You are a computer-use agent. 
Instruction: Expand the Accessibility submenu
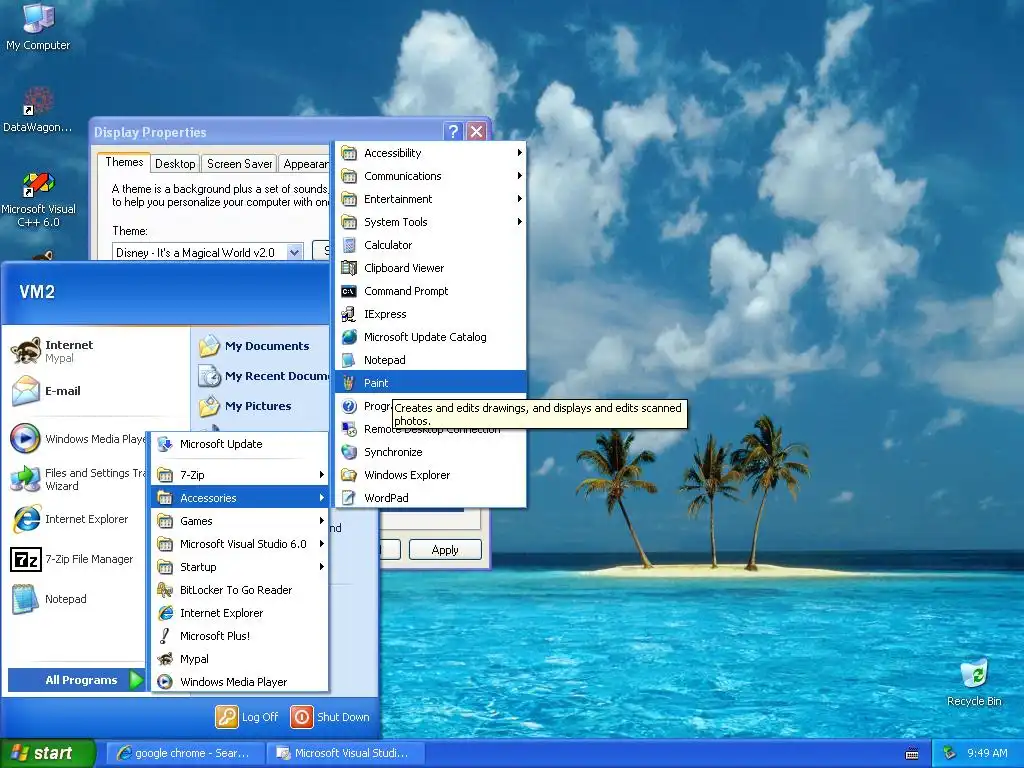430,153
